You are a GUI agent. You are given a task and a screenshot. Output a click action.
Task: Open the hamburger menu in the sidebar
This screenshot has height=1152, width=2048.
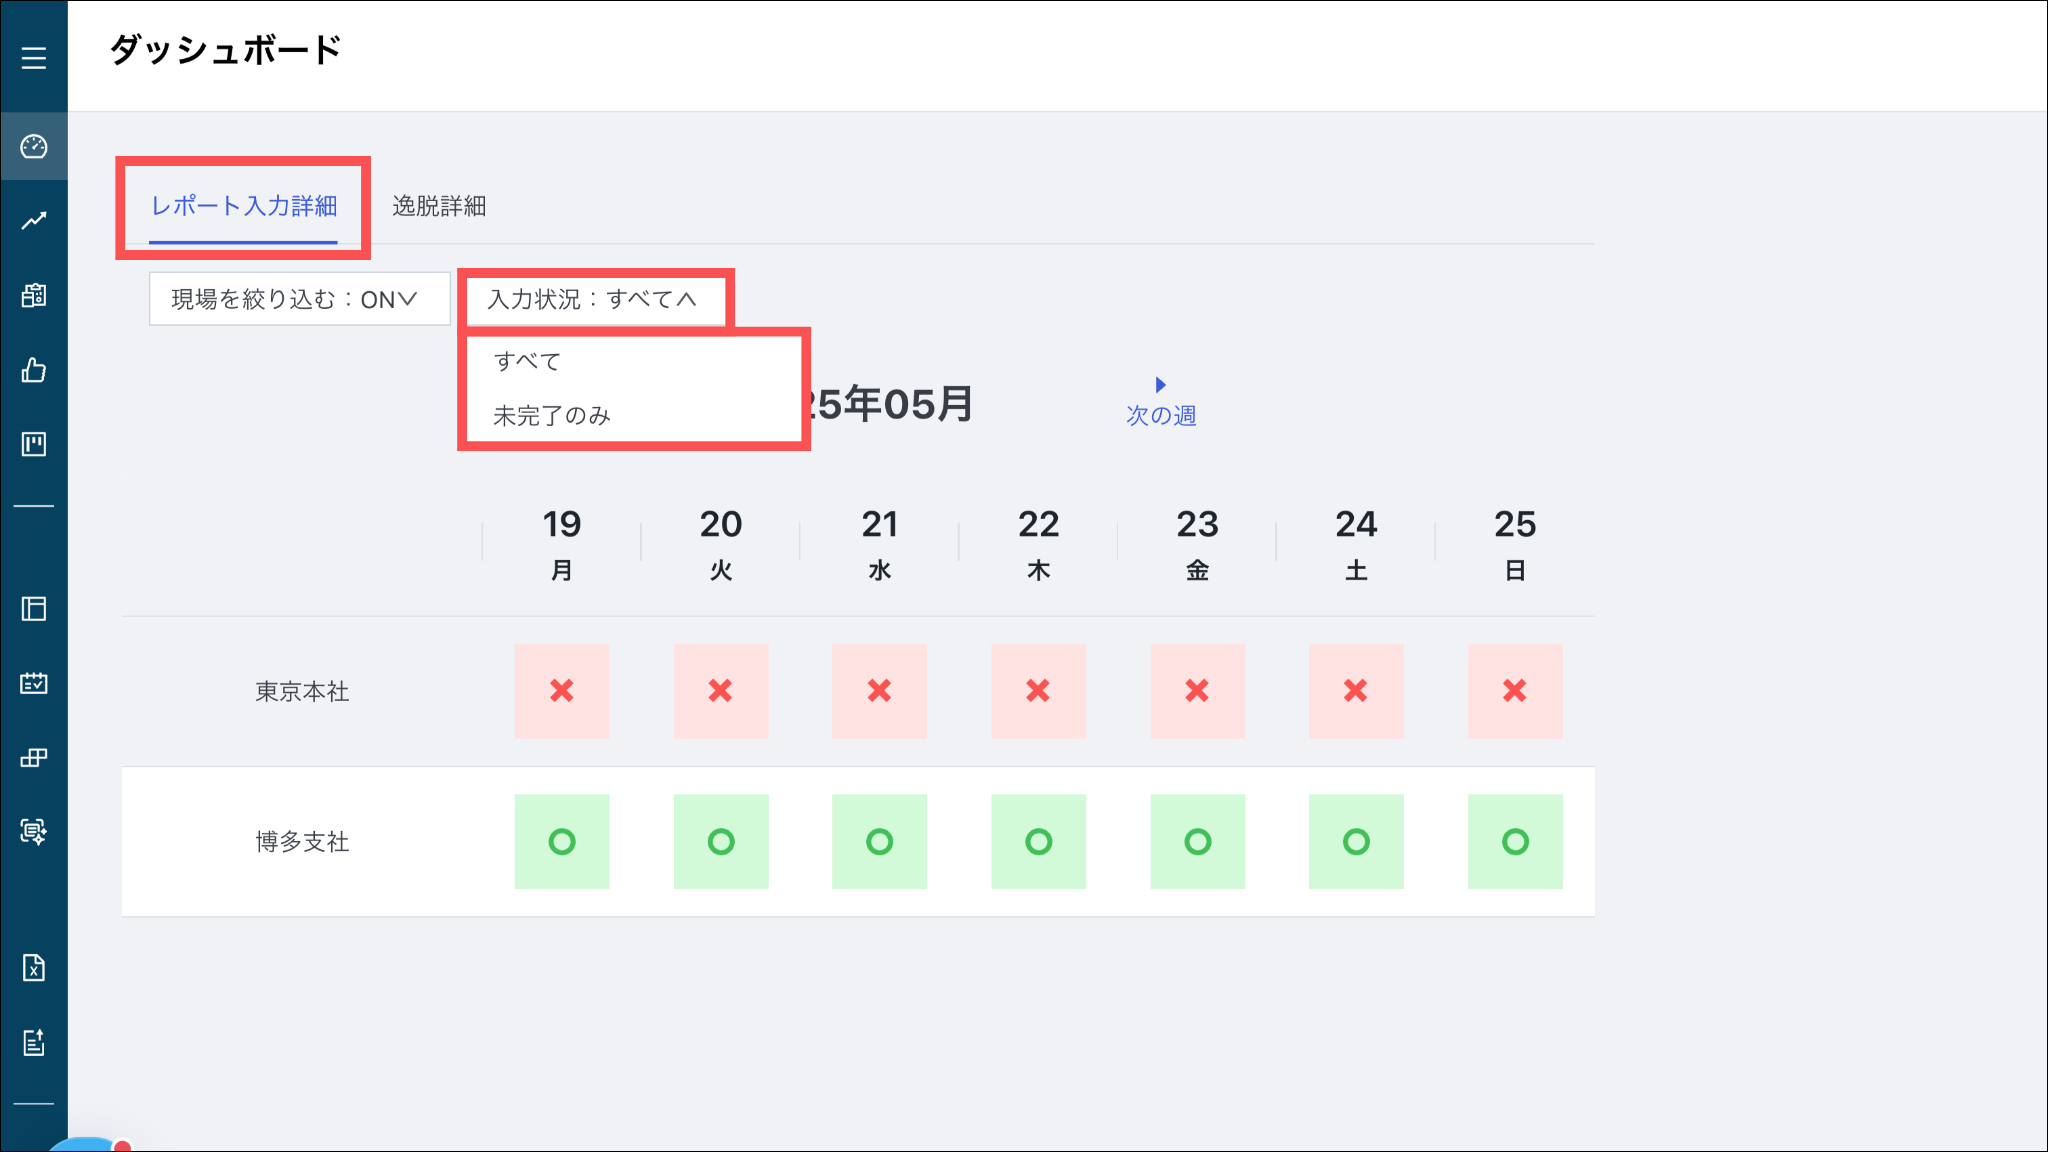click(34, 58)
